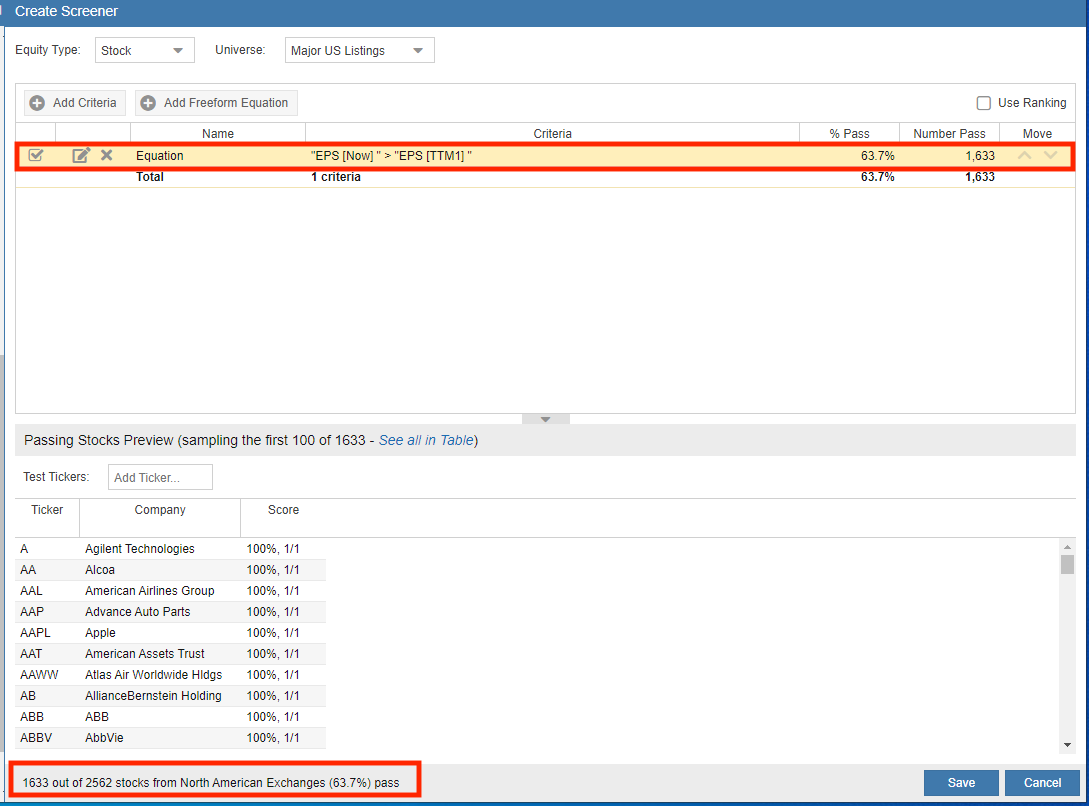Viewport: 1089px width, 806px height.
Task: Move Equation row up with arrow icon
Action: pyautogui.click(x=1024, y=156)
